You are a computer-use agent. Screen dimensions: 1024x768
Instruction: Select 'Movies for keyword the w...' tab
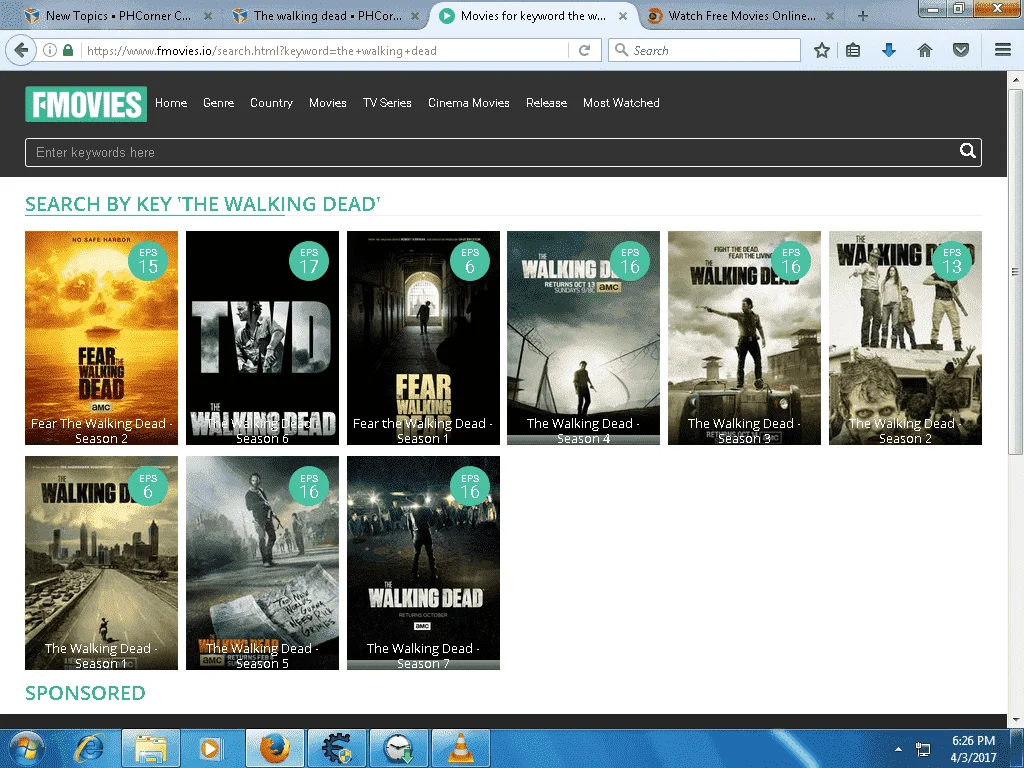tap(533, 16)
